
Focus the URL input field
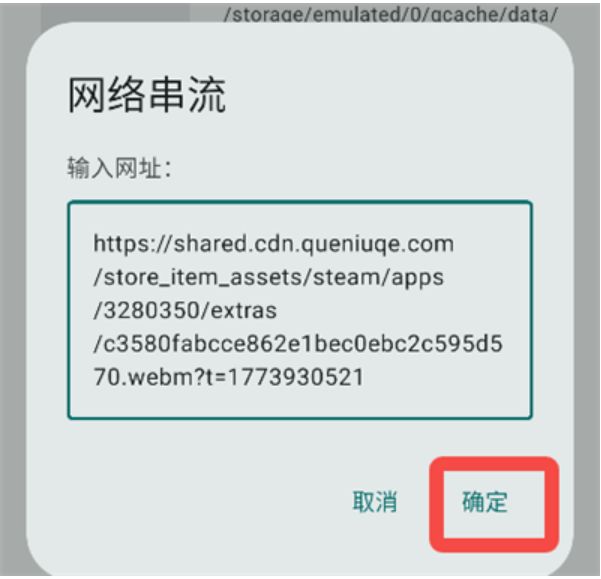[300, 310]
